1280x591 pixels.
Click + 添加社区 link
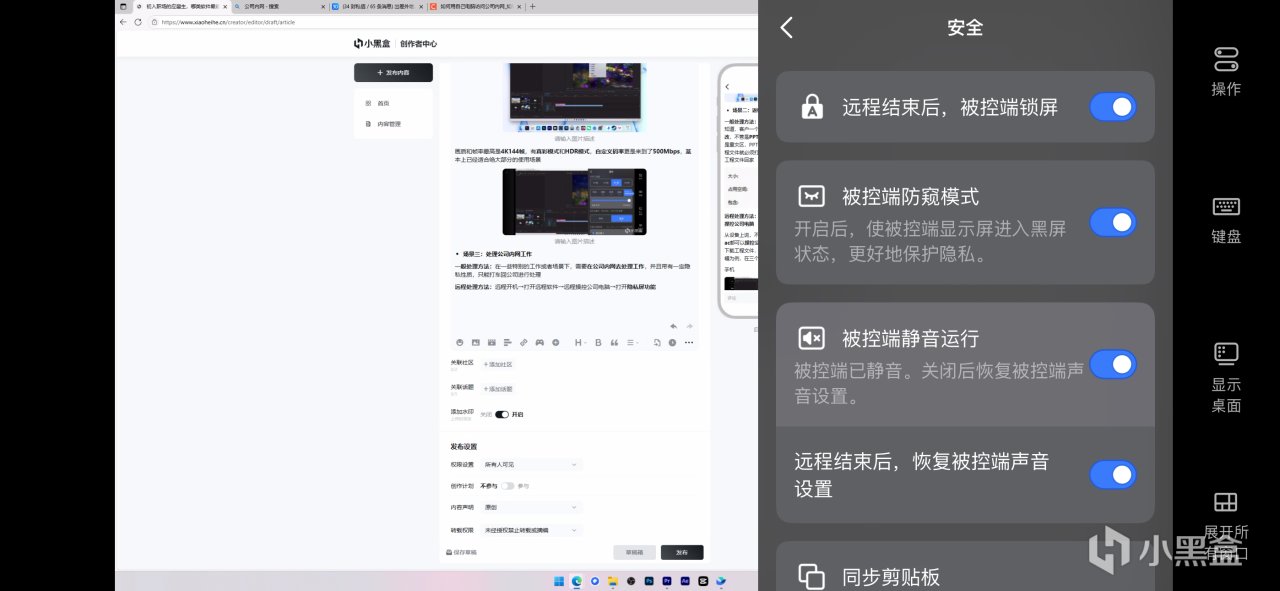tap(497, 364)
